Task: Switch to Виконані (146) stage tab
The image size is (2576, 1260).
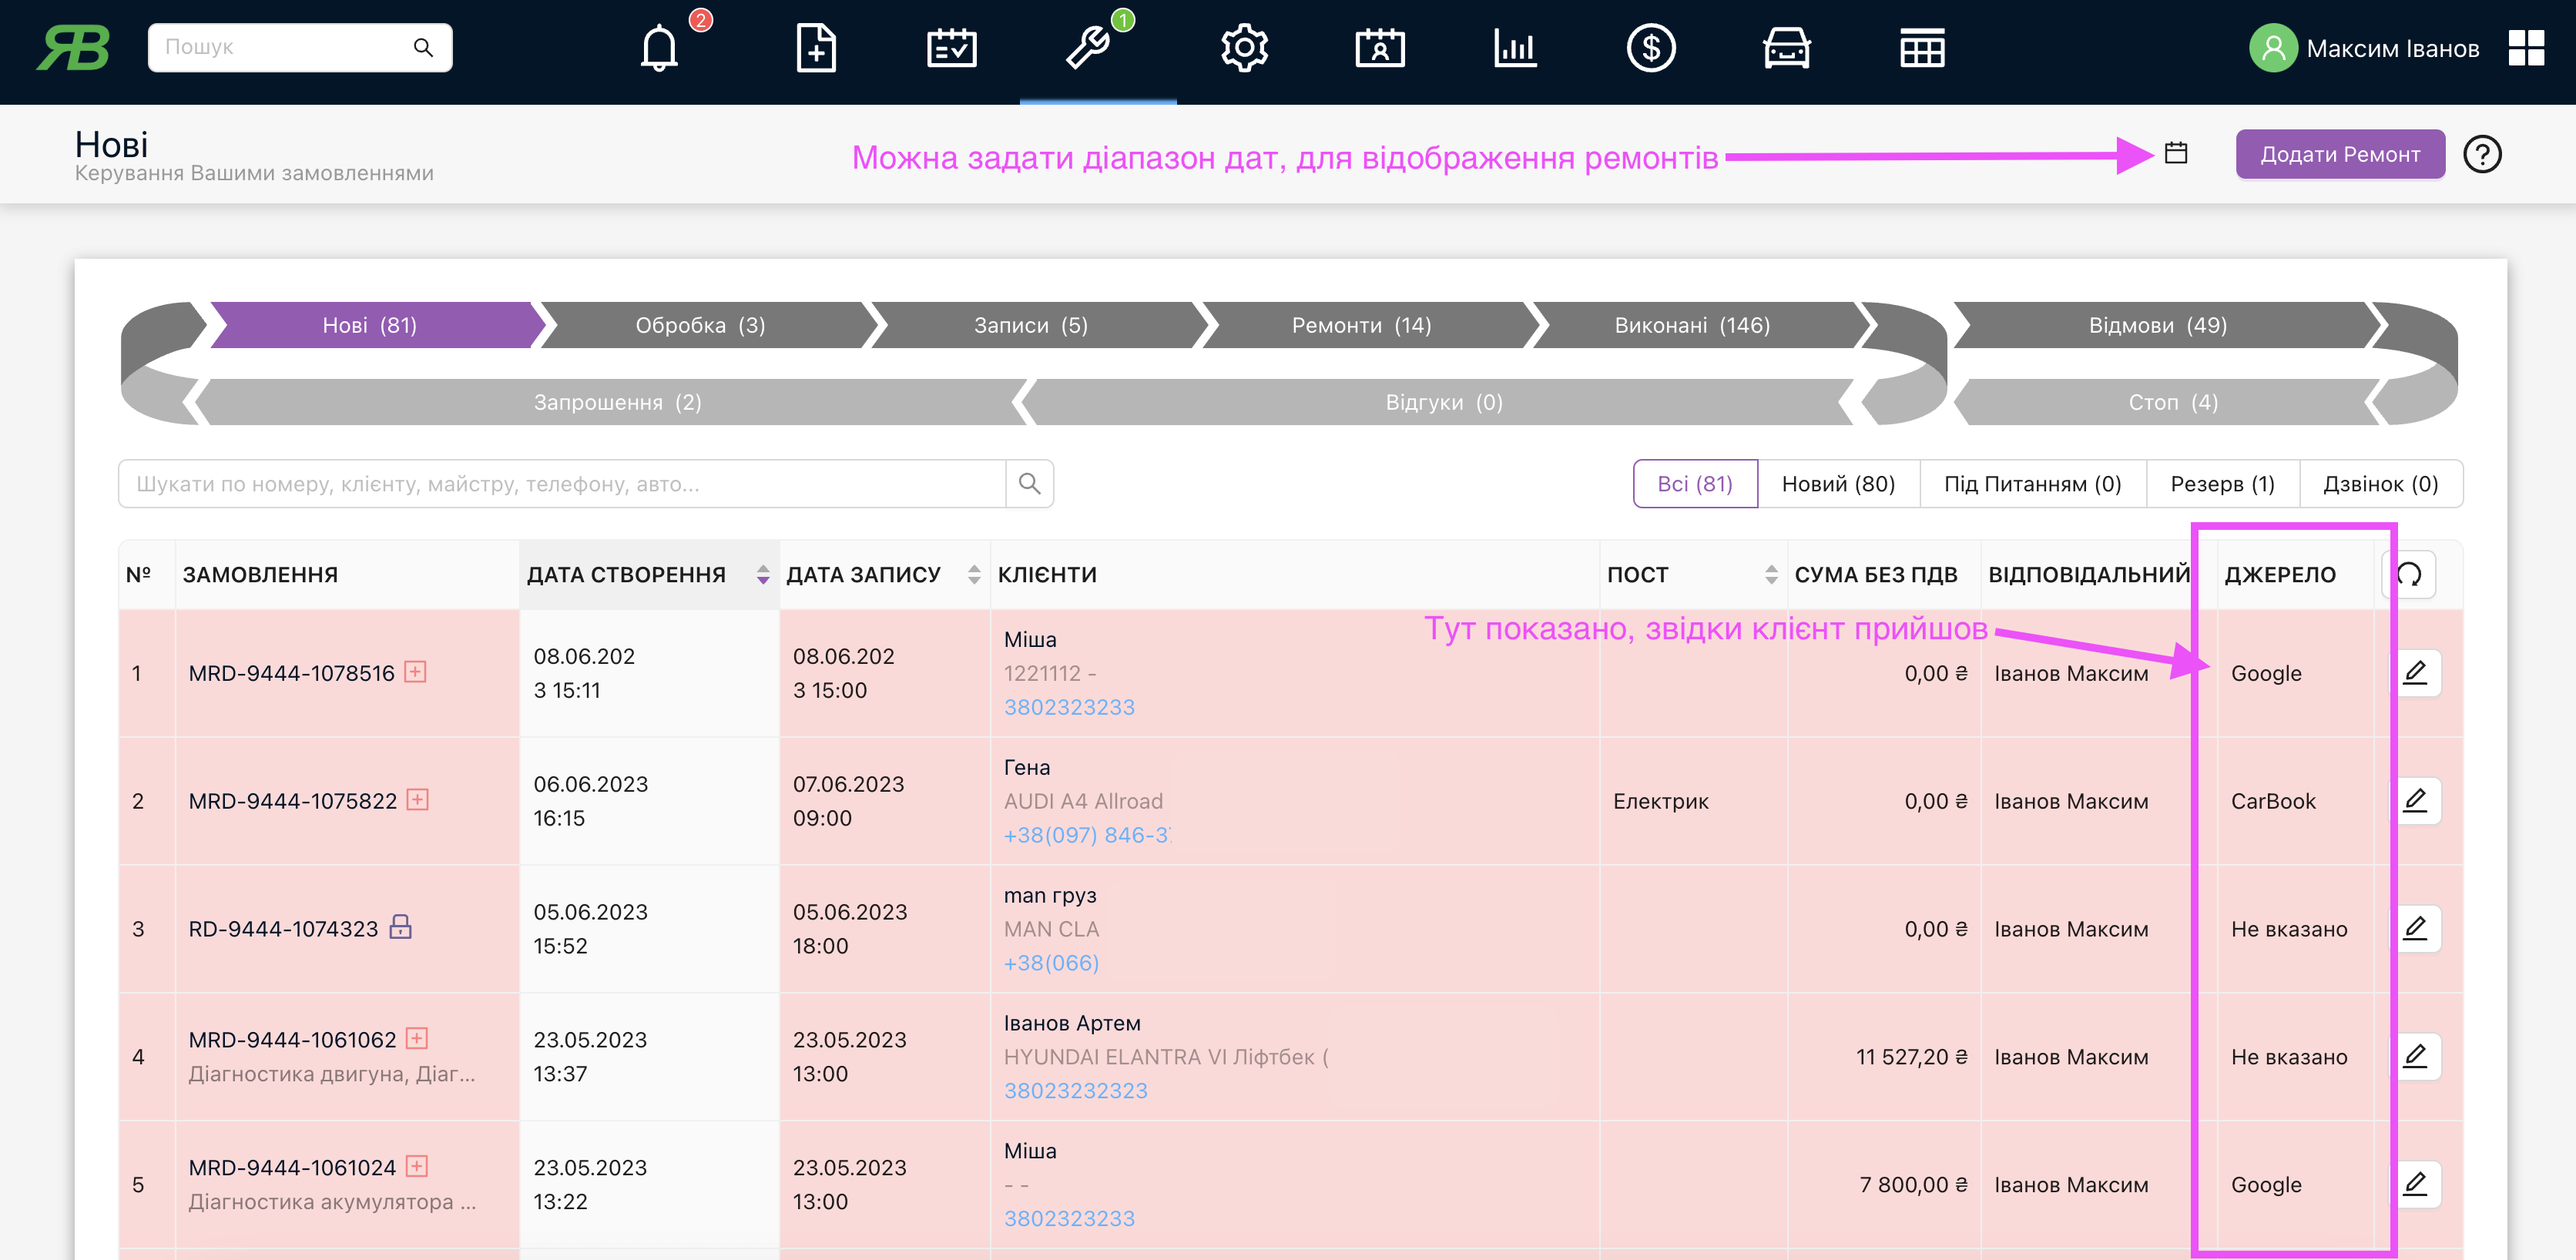Action: pos(1692,325)
